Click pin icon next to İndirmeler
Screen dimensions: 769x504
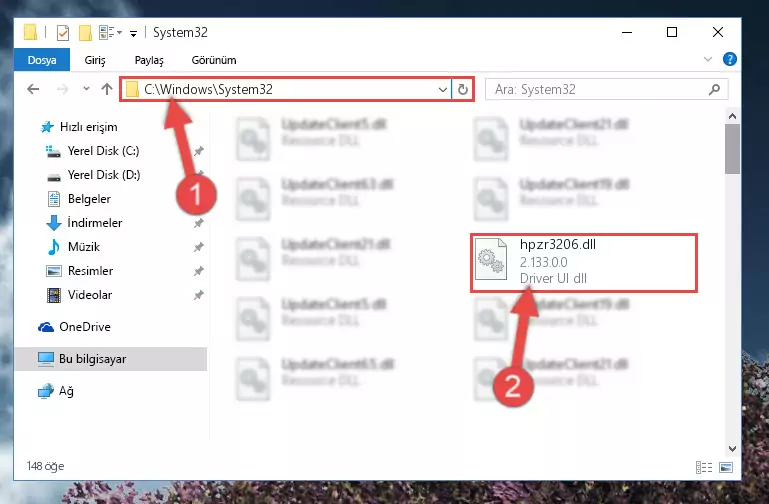pyautogui.click(x=199, y=223)
